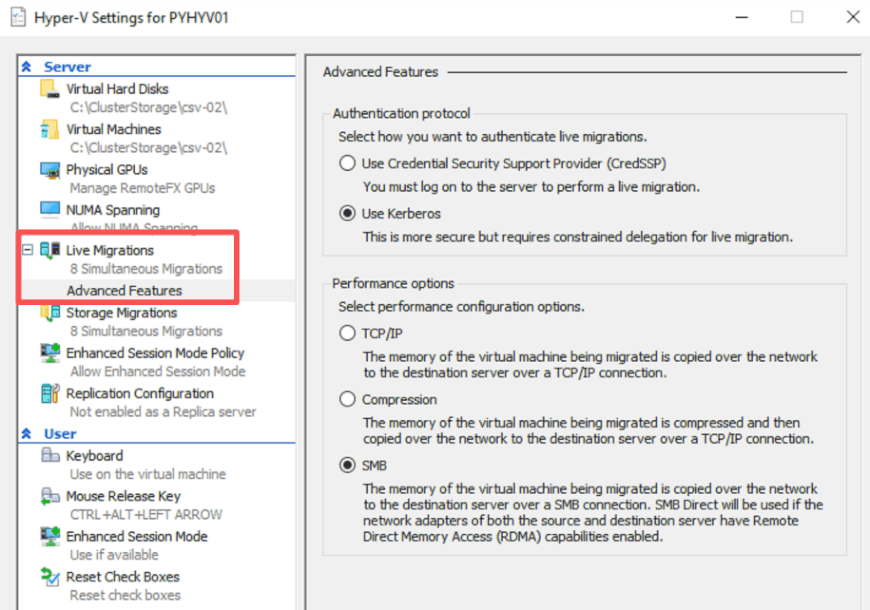Click 'Use on the virtual machine' subtext
This screenshot has height=610, width=870.
click(148, 474)
